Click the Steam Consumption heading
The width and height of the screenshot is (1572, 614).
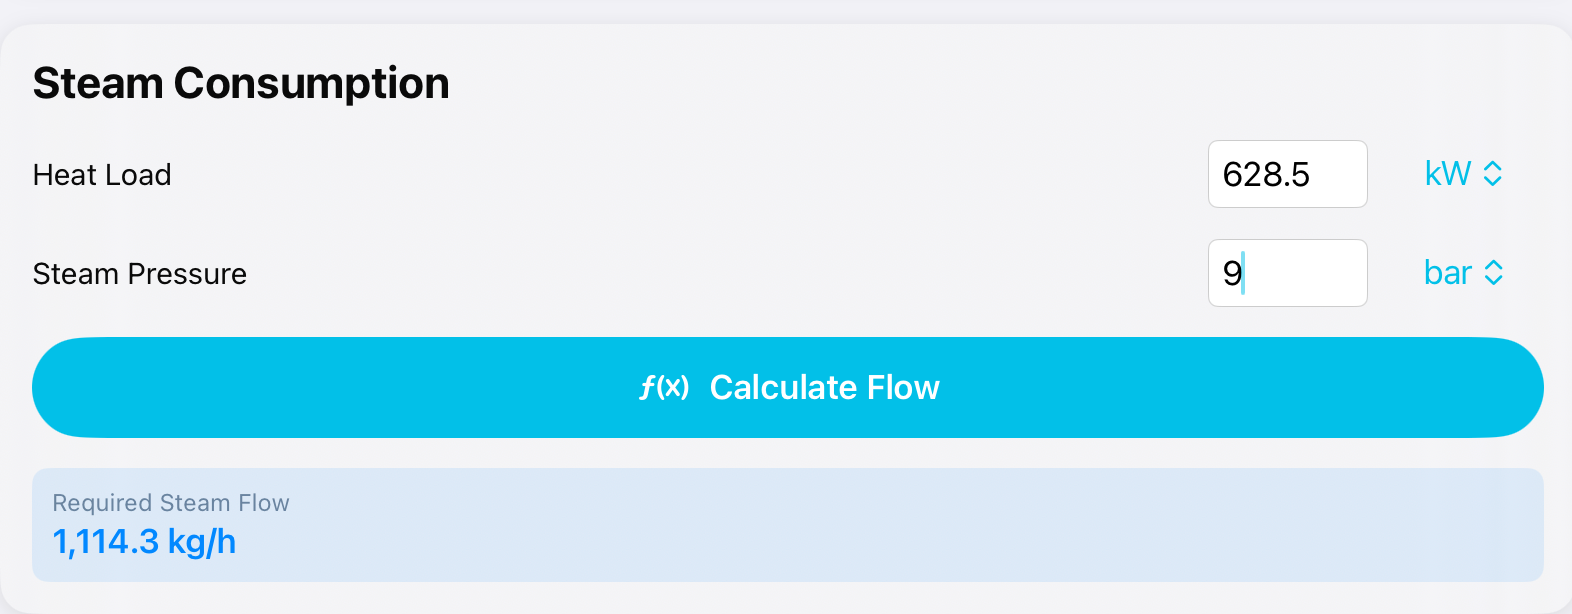(241, 83)
